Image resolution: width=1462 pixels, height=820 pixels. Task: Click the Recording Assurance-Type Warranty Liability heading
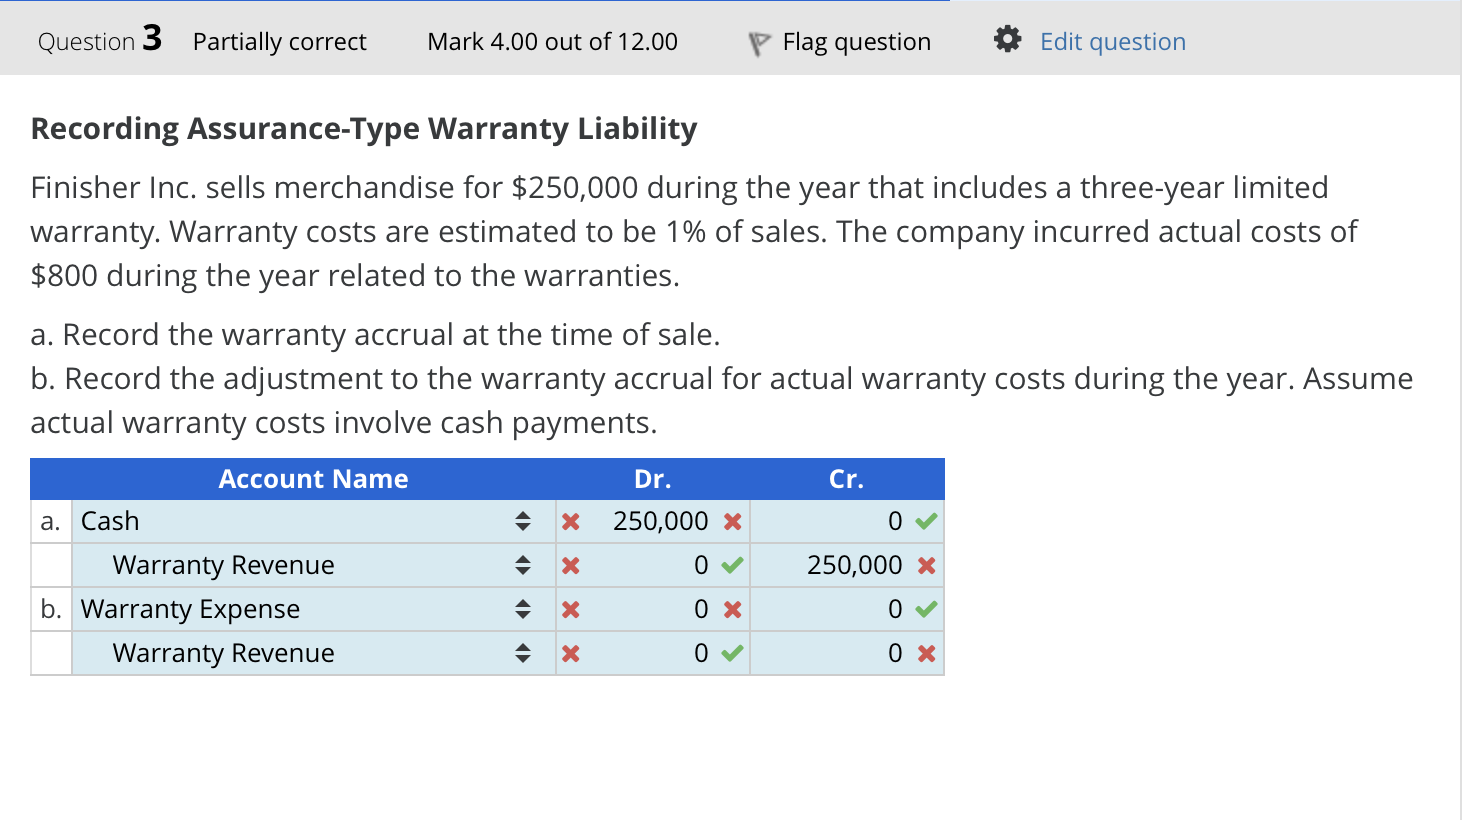[364, 129]
